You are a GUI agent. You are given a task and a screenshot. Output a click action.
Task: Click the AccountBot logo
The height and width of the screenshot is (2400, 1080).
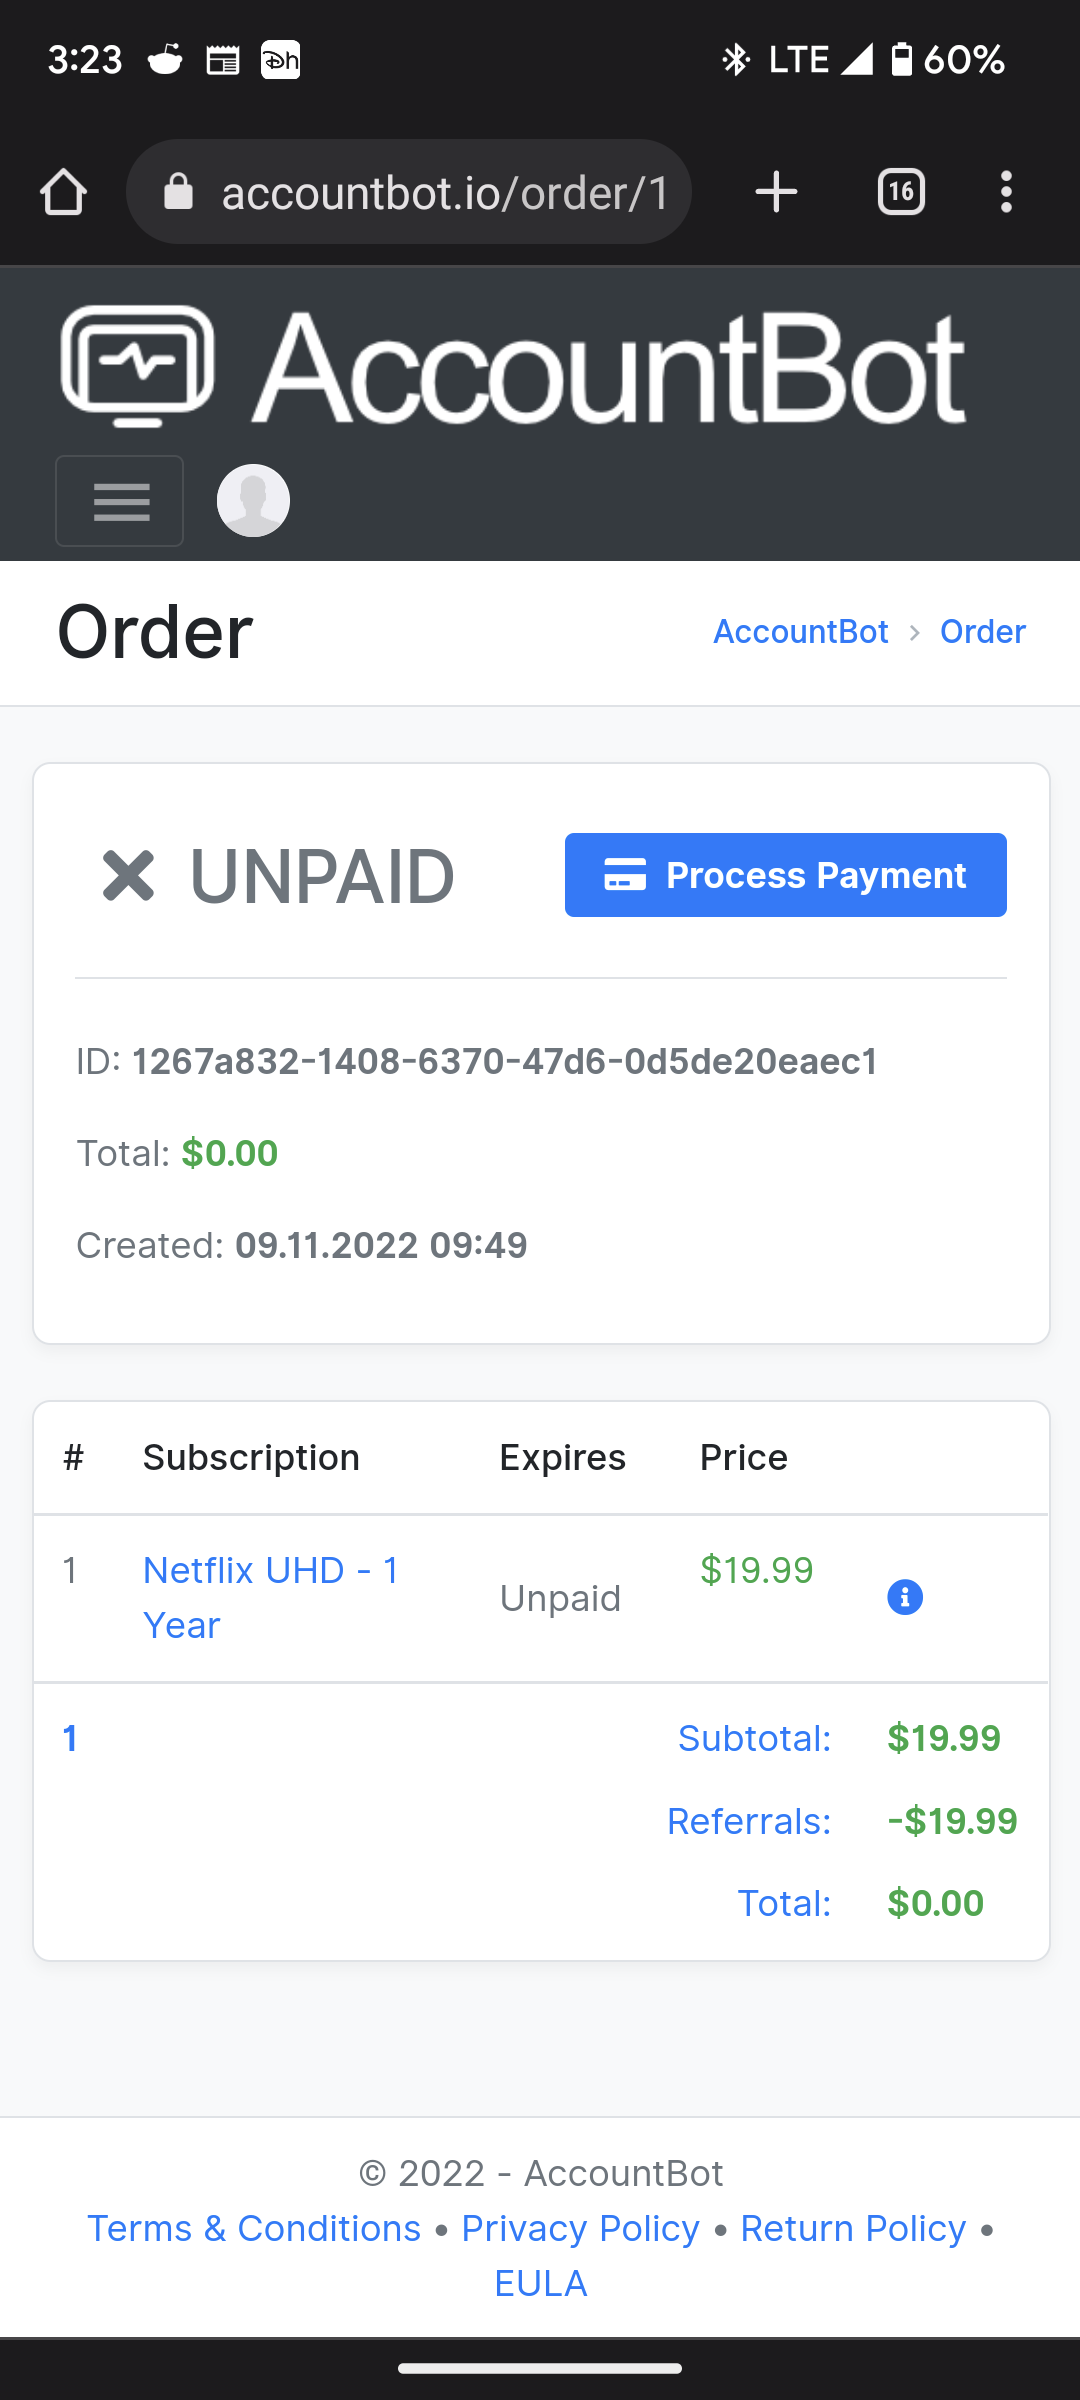click(x=513, y=367)
